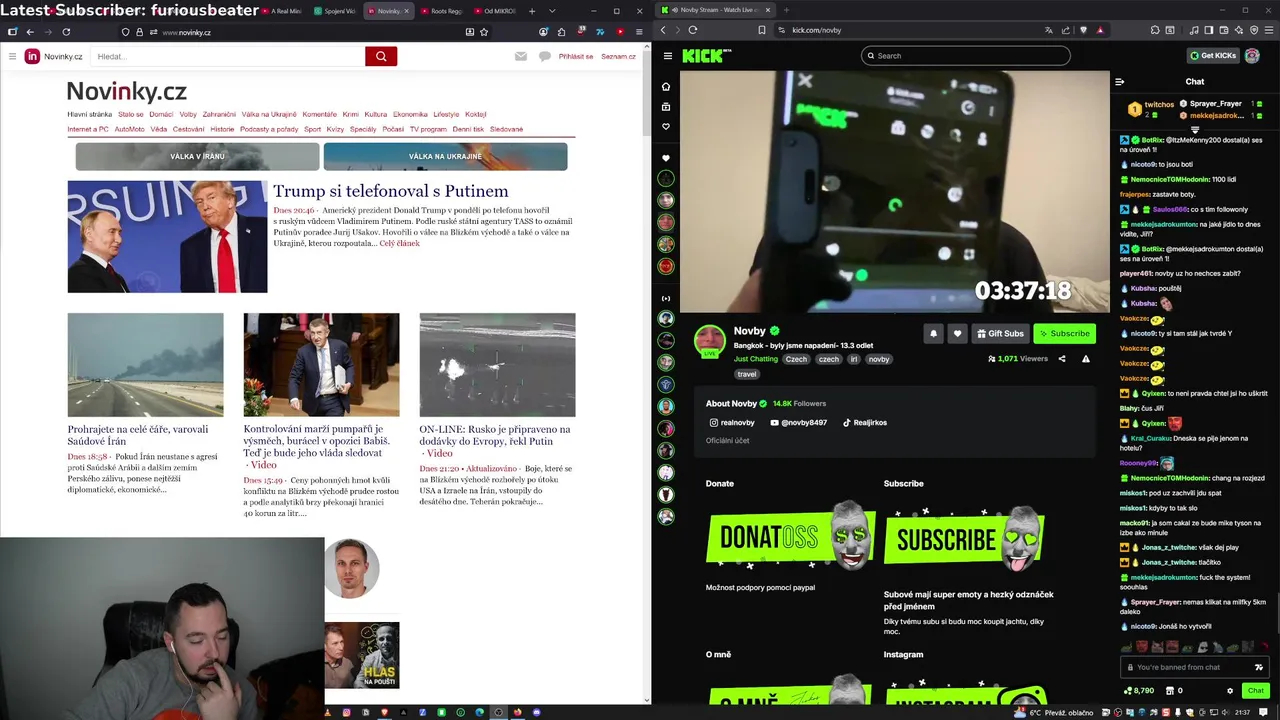This screenshot has width=1280, height=720.
Task: Click the green Chat send button
Action: tap(1256, 691)
